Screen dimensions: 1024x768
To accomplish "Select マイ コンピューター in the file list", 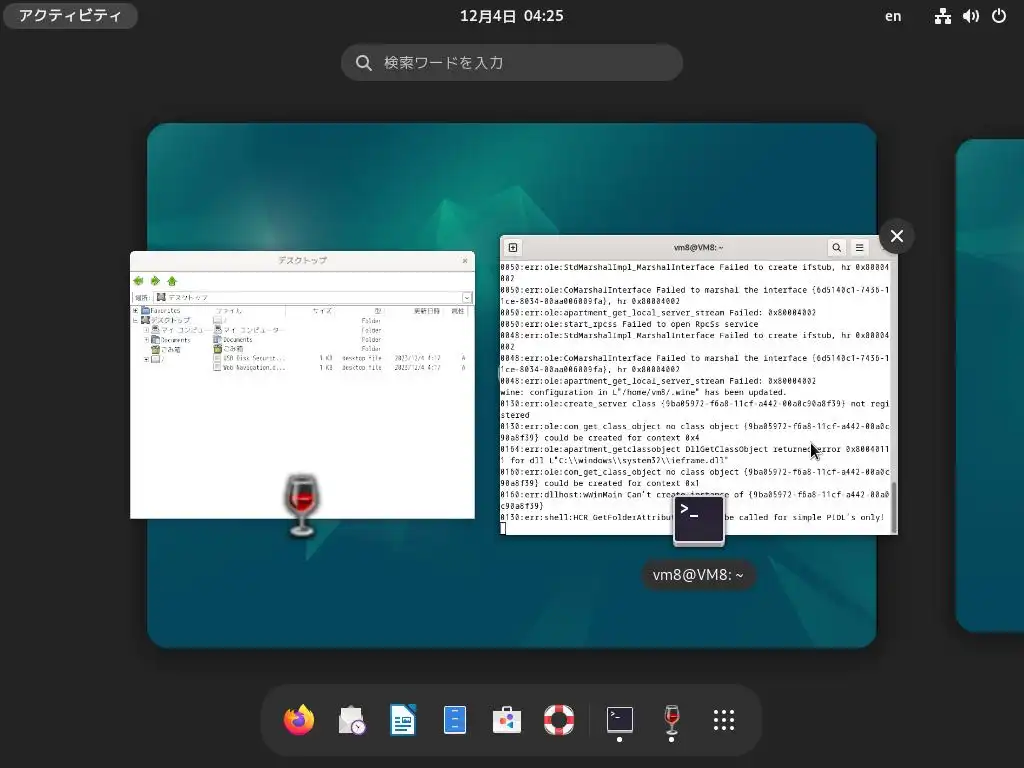I will tap(250, 330).
